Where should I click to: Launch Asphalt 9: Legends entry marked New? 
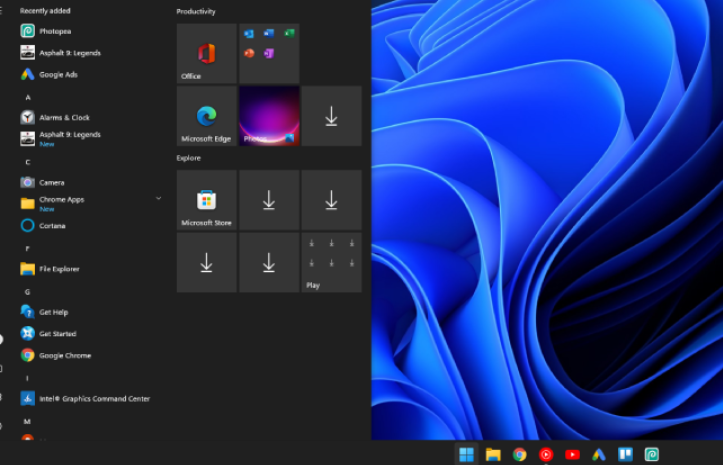(90, 138)
